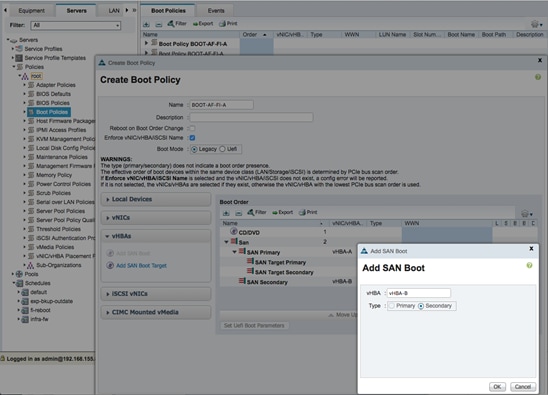Expand vNICs section
The image size is (548, 395).
[156, 218]
